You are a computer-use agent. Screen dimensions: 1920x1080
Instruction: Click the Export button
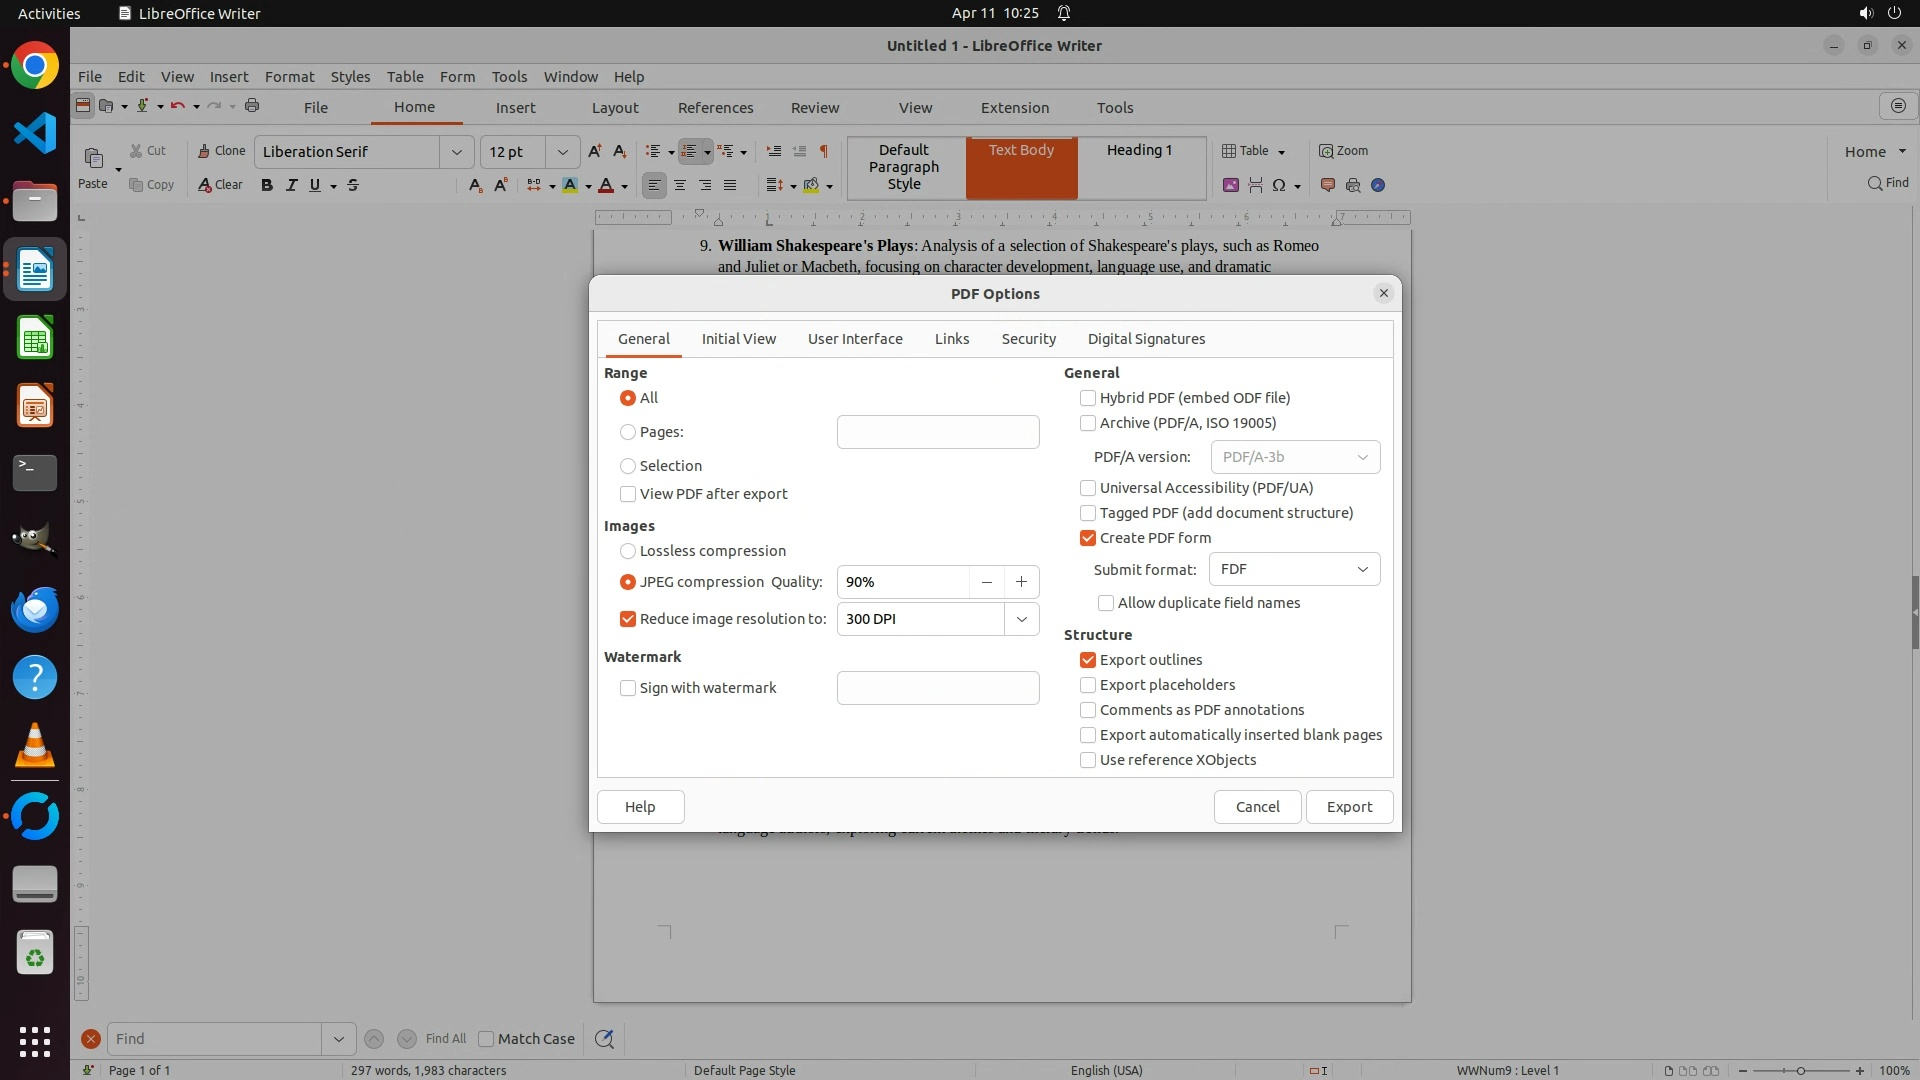click(x=1349, y=807)
